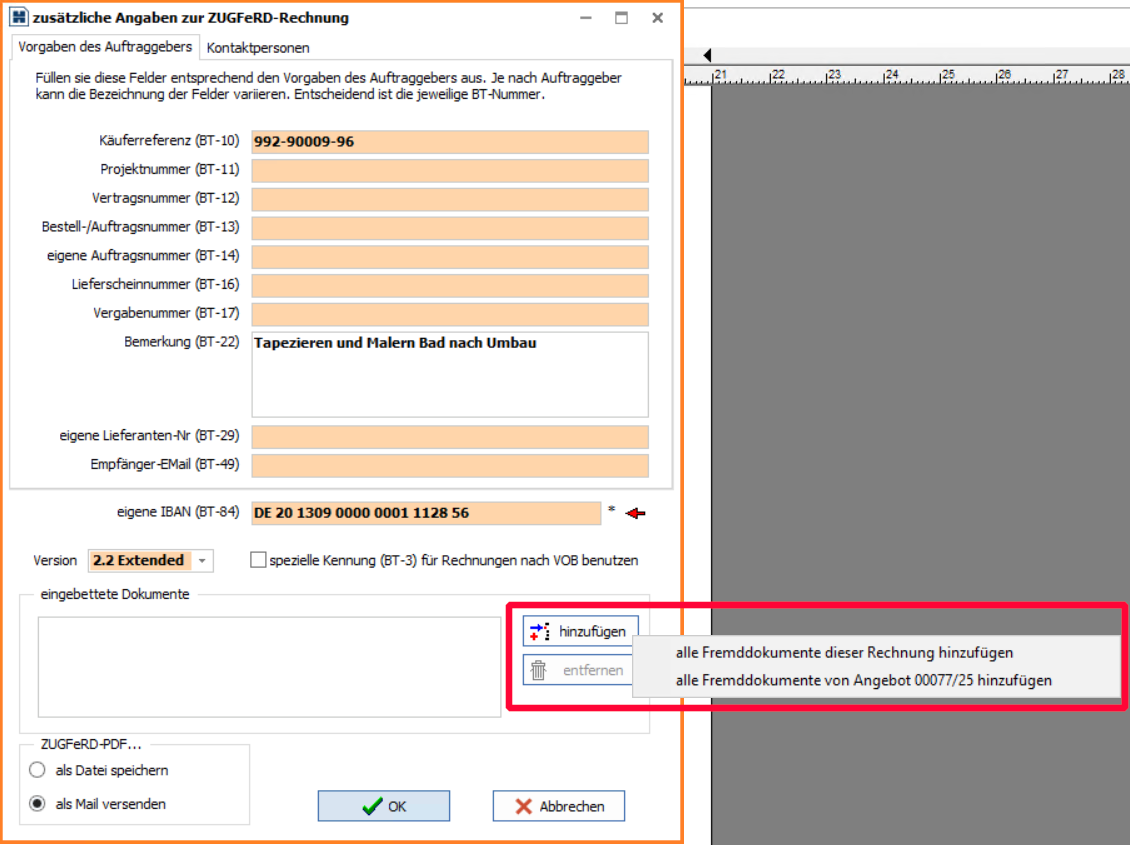Select 'als Datei speichern' radio option
1130x845 pixels.
click(x=38, y=770)
